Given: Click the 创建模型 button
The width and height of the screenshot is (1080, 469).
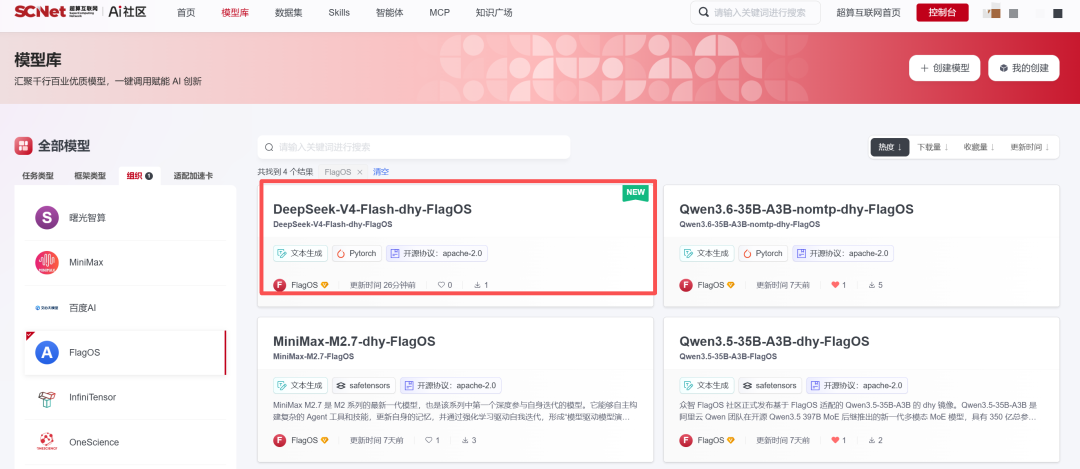Looking at the screenshot, I should click(944, 68).
